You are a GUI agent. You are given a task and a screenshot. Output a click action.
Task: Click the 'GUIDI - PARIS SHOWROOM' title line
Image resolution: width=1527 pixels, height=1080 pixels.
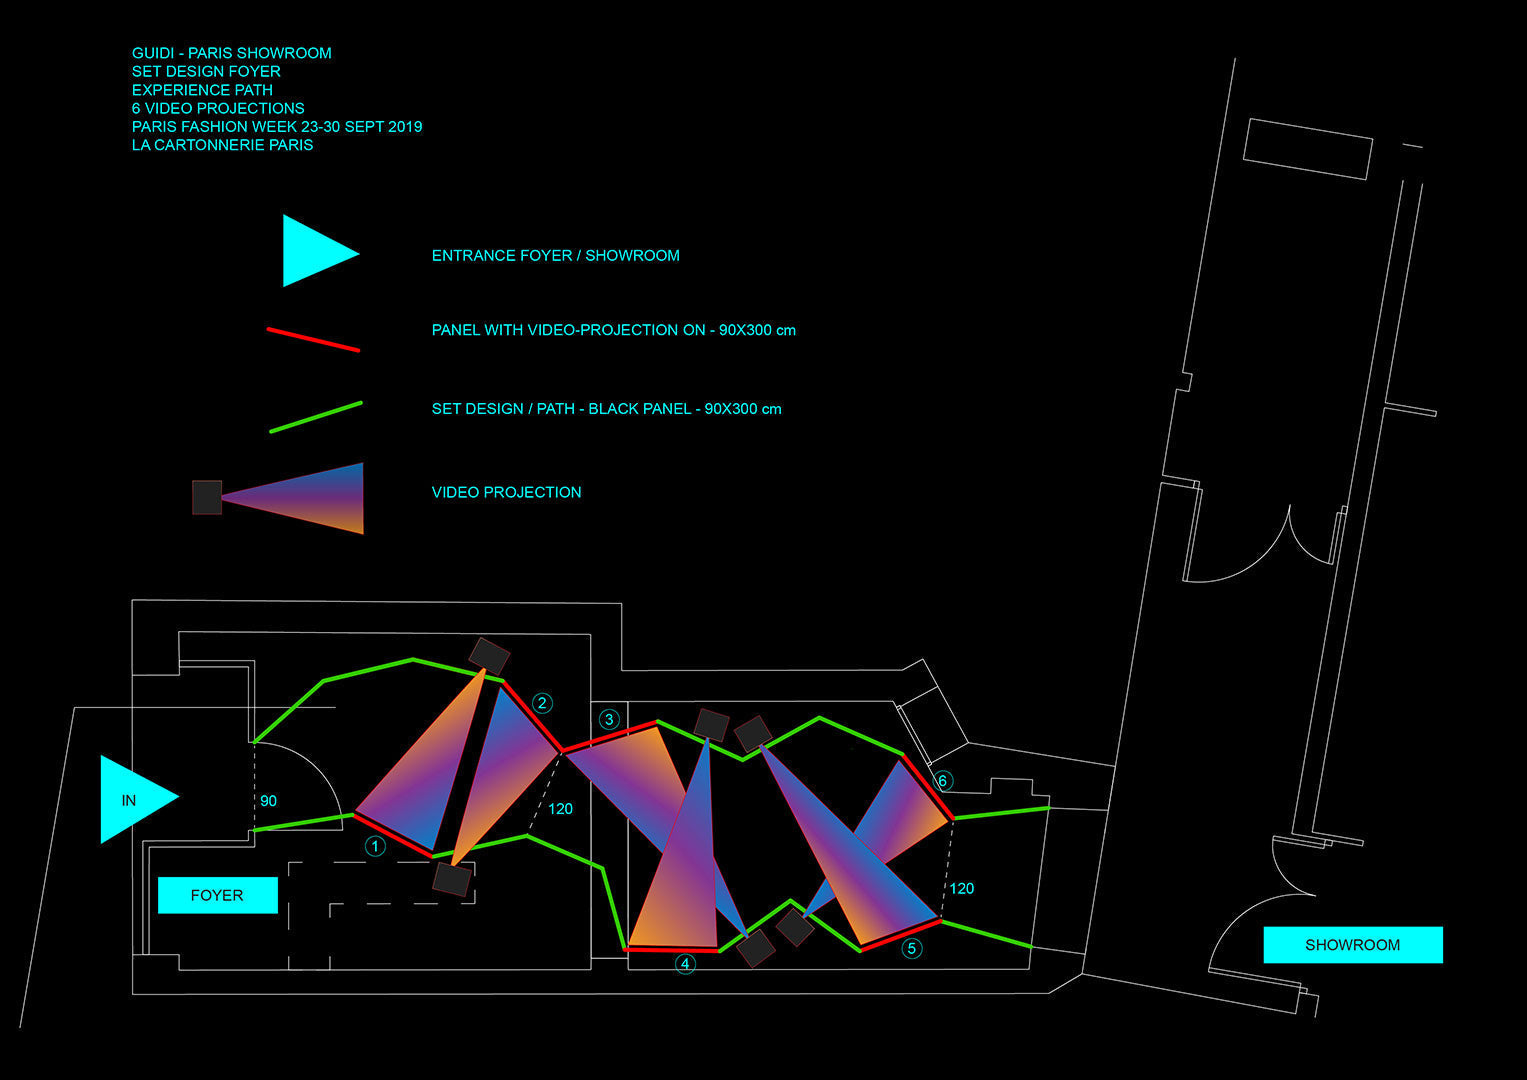tap(231, 53)
